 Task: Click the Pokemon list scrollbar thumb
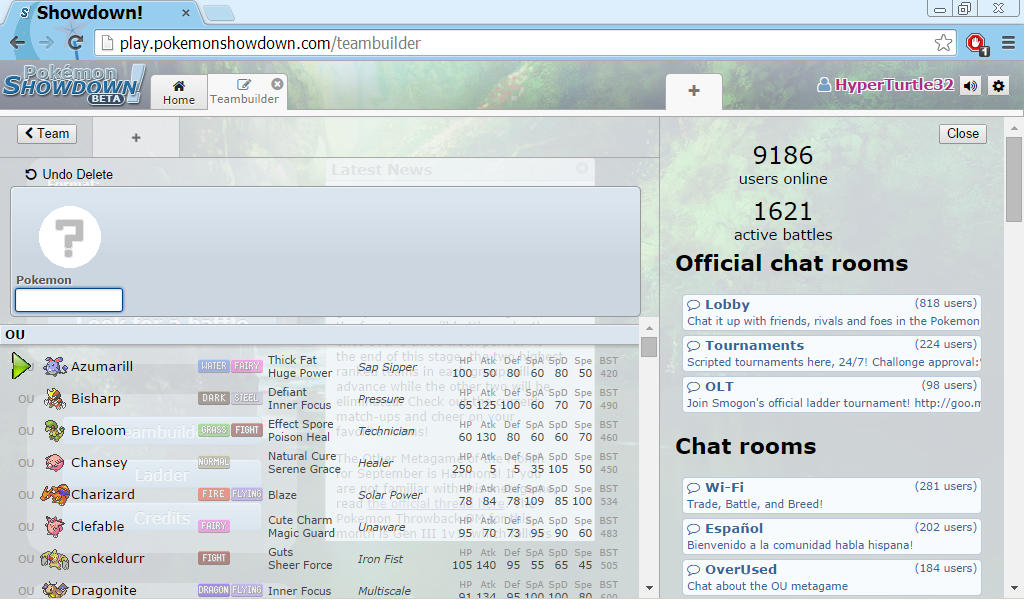[x=648, y=347]
